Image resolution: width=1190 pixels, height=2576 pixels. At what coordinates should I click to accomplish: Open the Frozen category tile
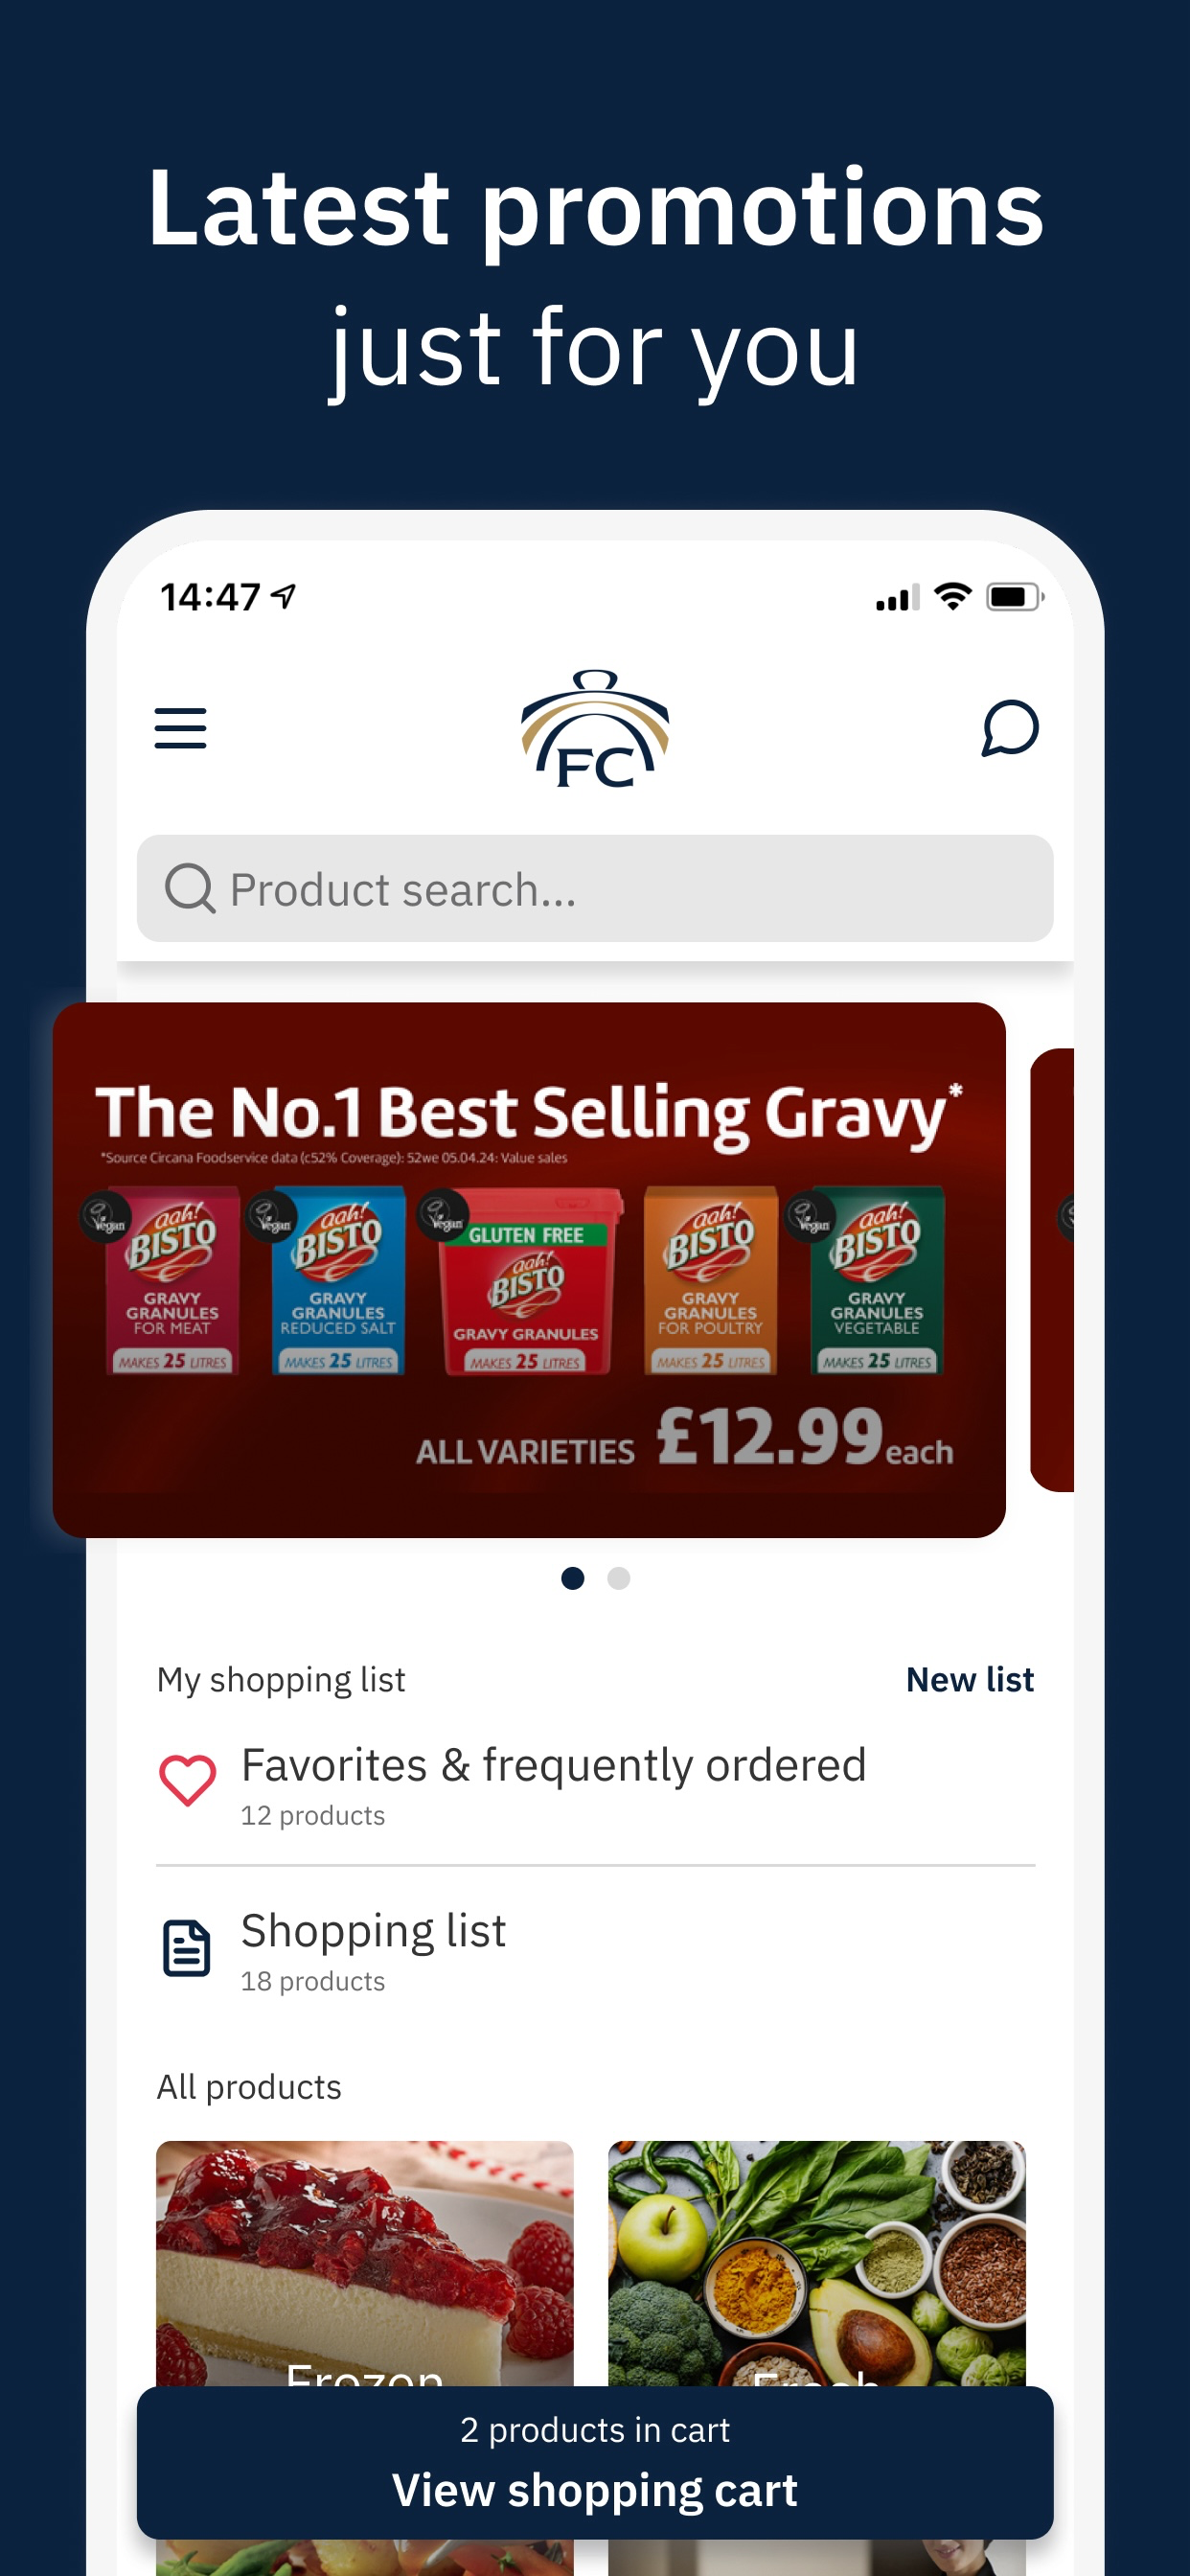pyautogui.click(x=365, y=2263)
